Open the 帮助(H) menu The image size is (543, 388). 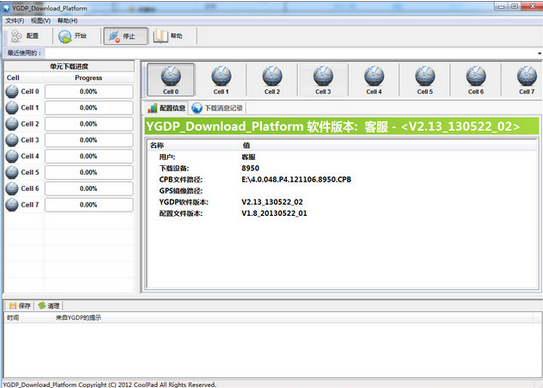pos(68,21)
